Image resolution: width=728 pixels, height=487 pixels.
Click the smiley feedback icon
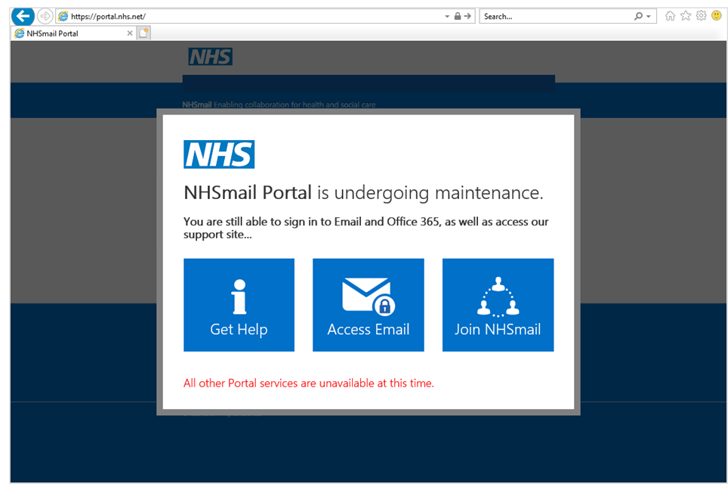coord(717,16)
